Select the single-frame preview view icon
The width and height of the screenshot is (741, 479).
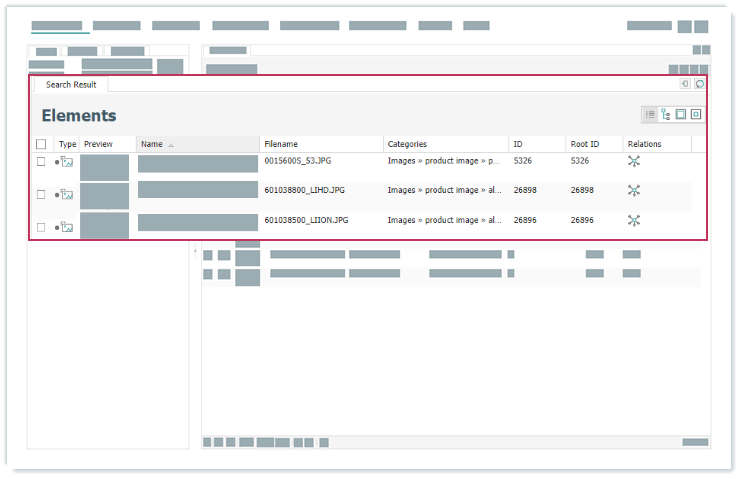click(x=681, y=115)
